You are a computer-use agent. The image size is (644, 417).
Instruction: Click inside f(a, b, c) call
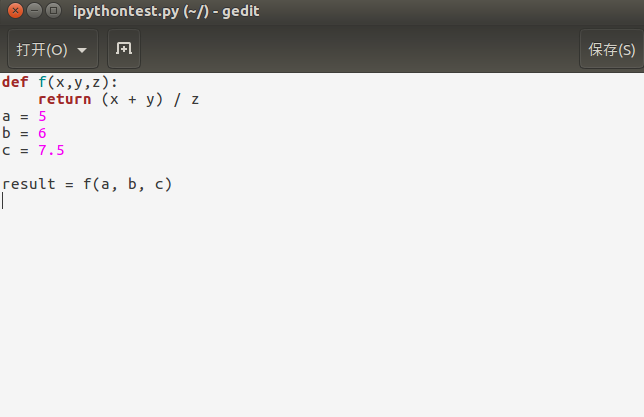click(128, 184)
